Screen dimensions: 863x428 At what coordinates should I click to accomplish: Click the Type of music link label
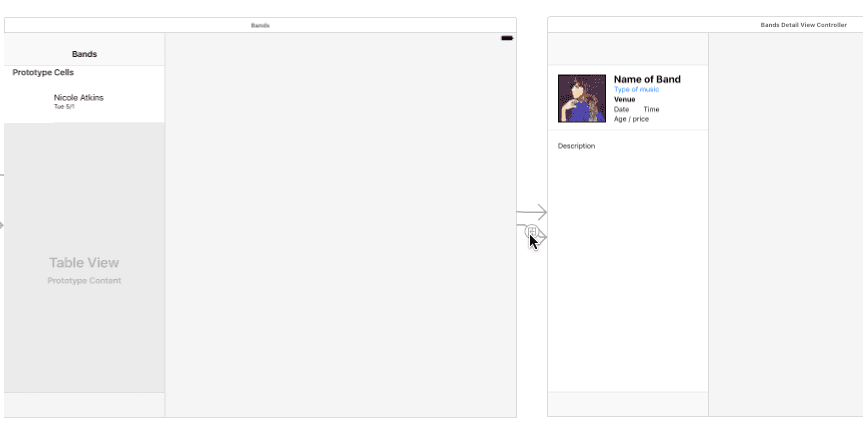click(x=636, y=89)
